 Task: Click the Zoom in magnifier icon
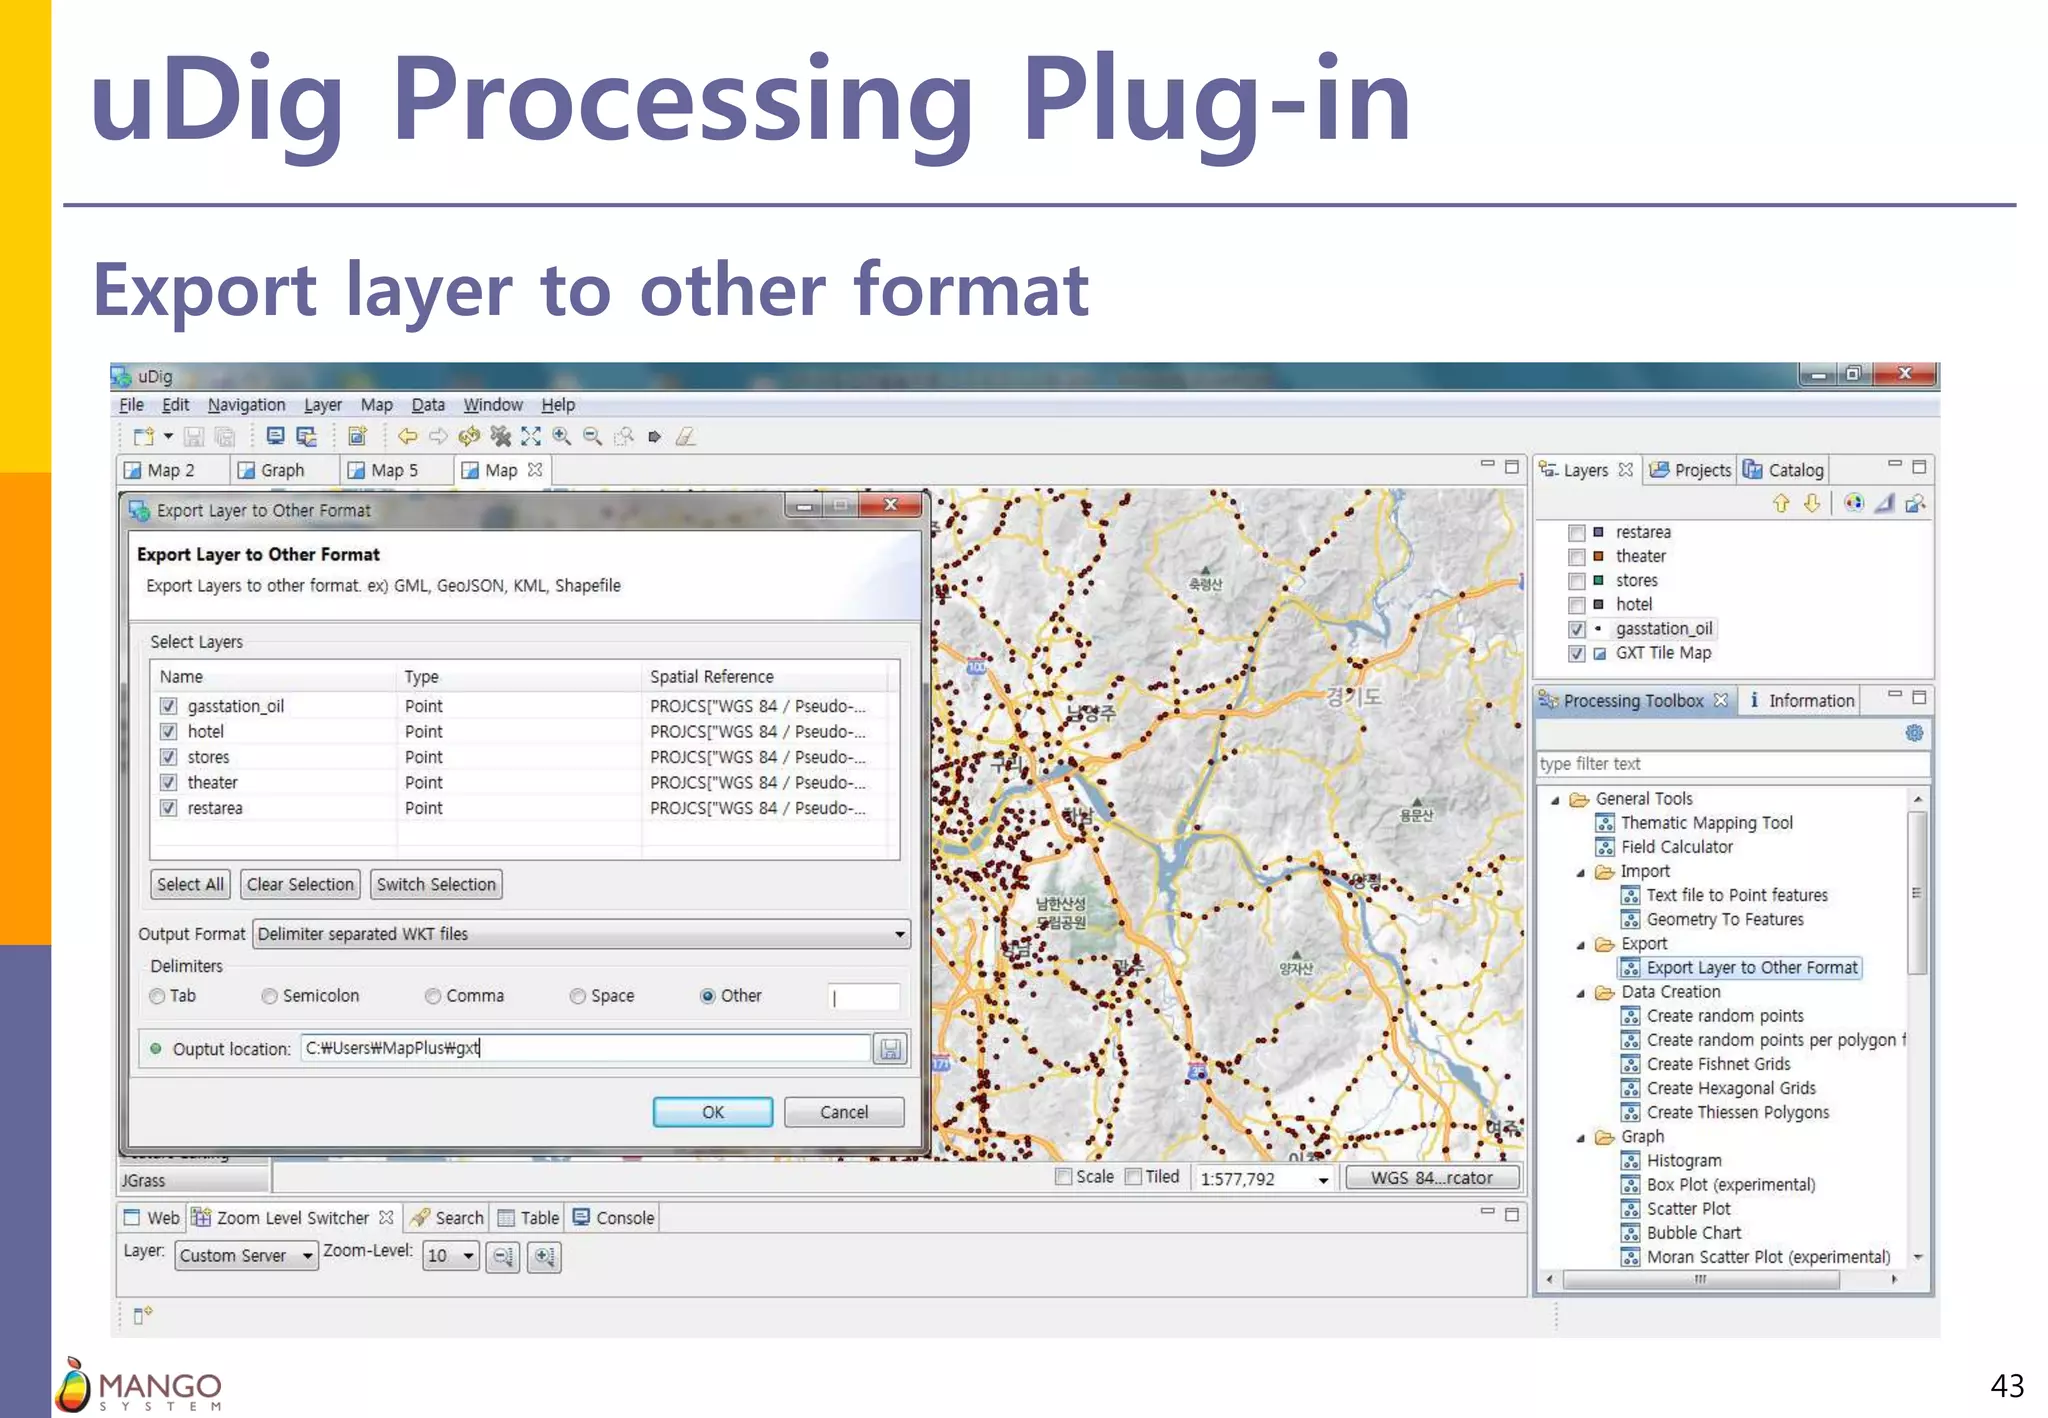pos(562,436)
